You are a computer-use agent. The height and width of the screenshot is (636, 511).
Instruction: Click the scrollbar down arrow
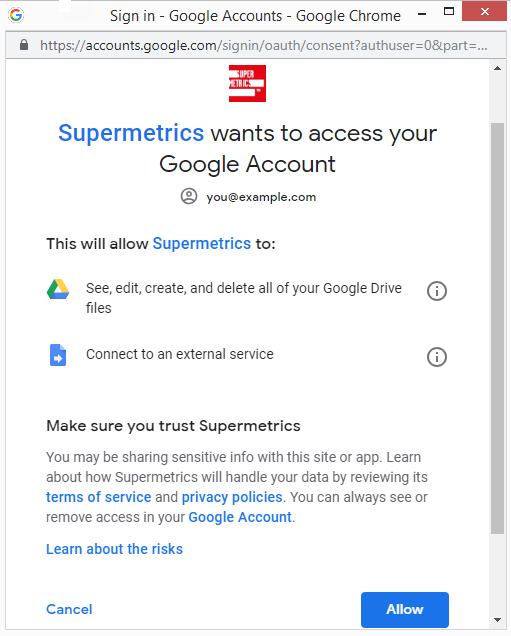point(498,620)
